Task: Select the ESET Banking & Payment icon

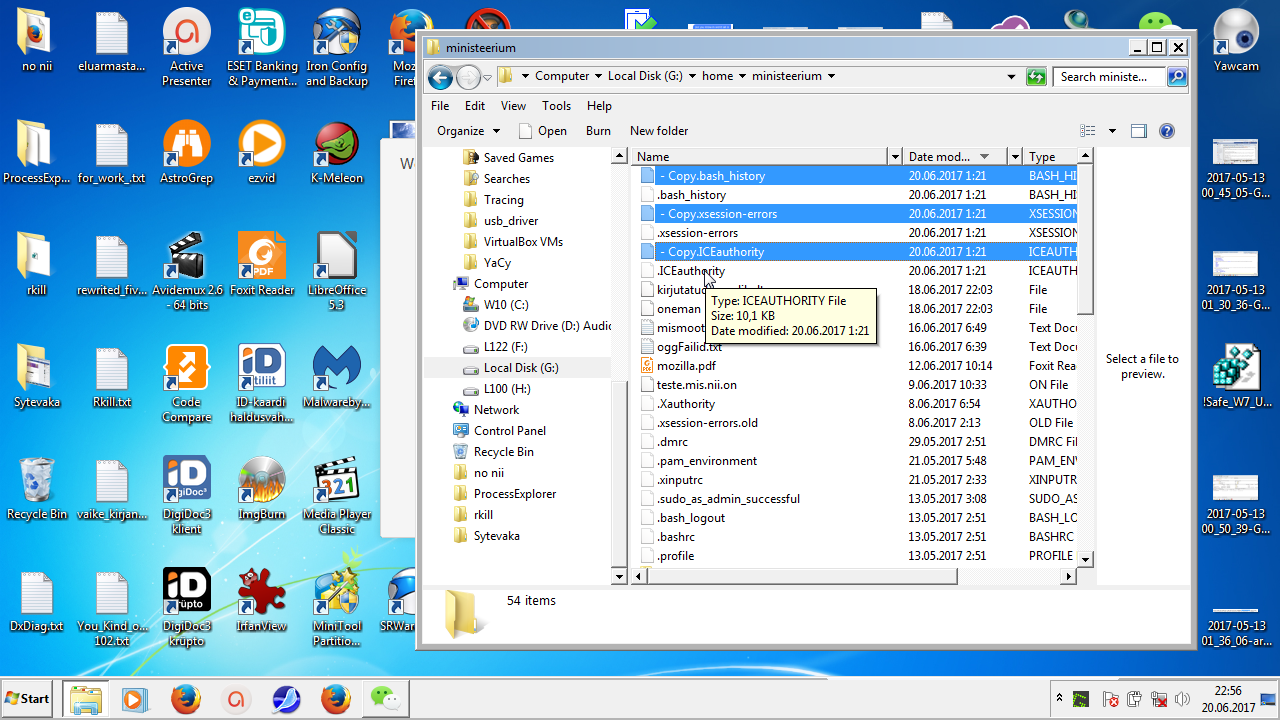Action: [x=262, y=48]
